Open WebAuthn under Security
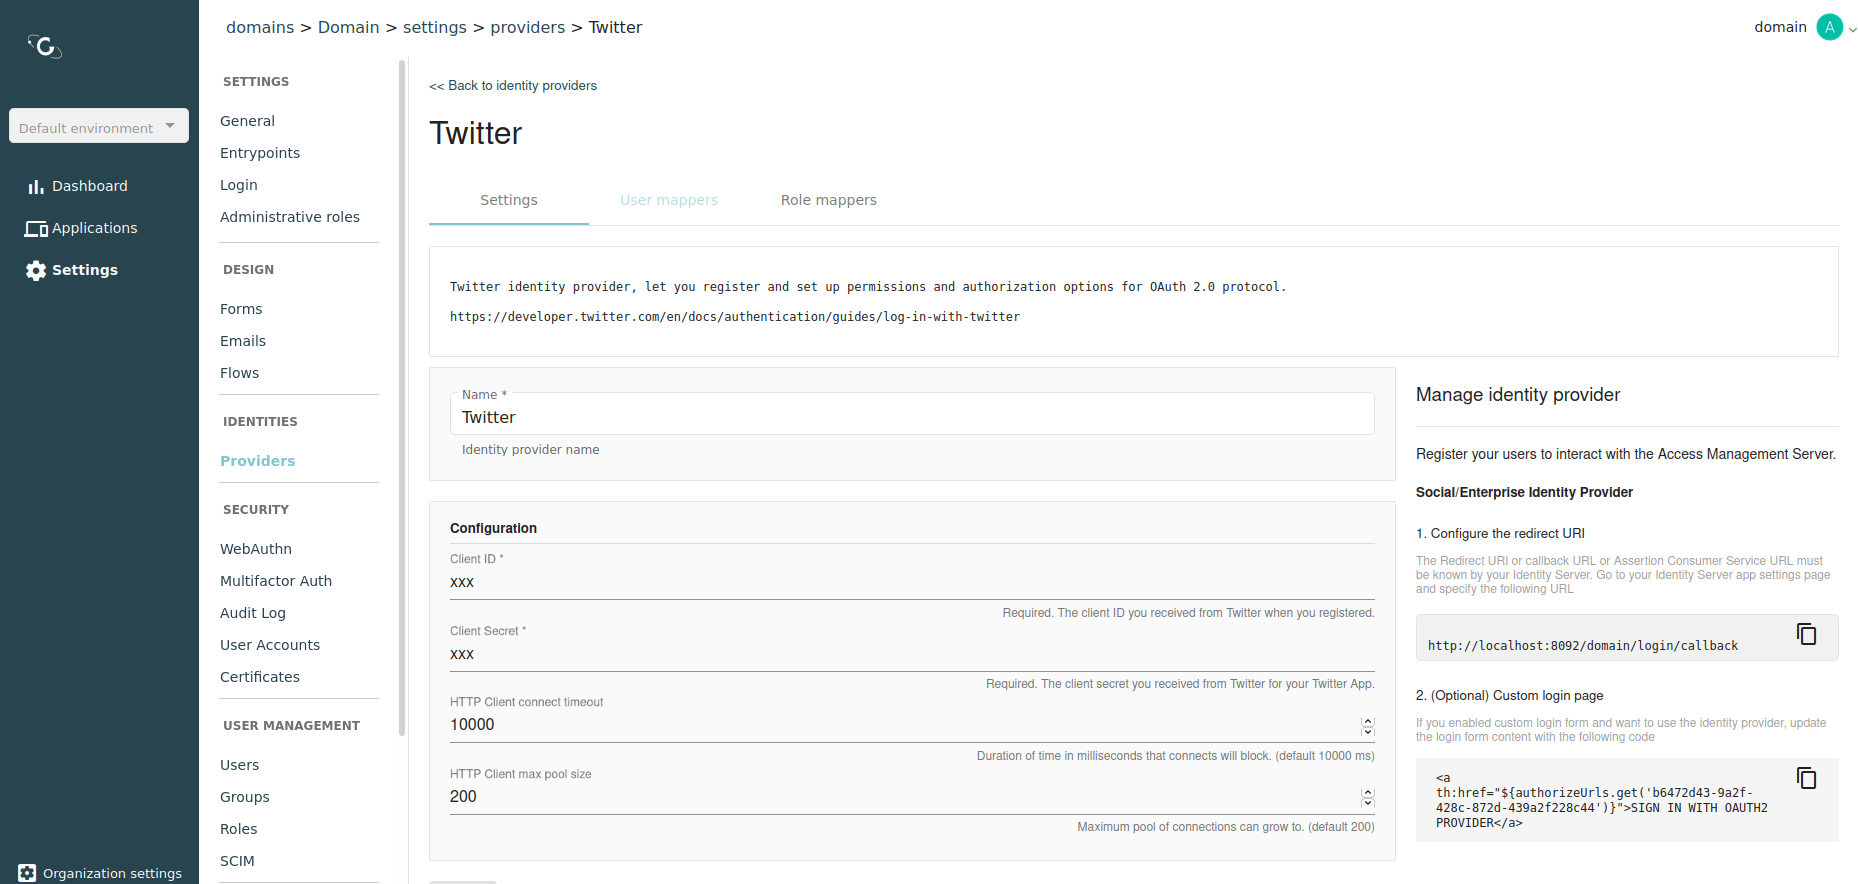 tap(256, 549)
